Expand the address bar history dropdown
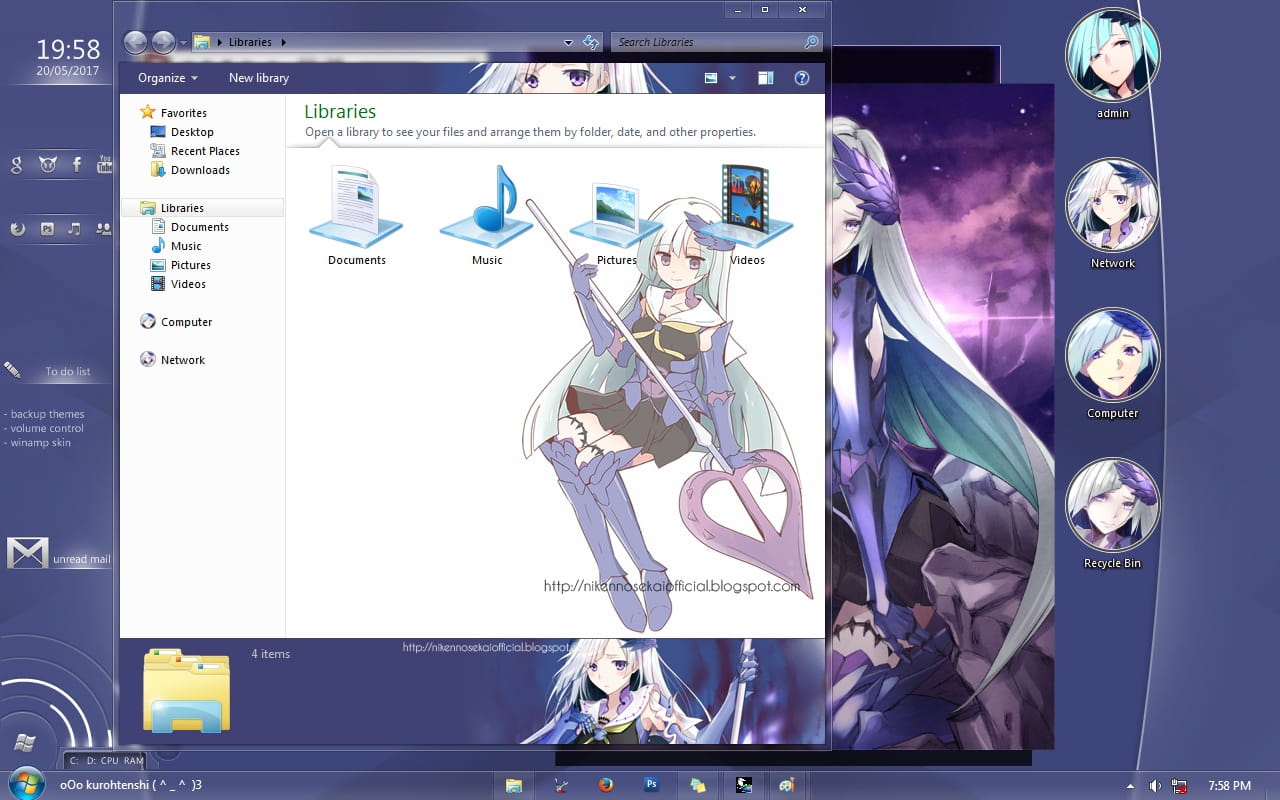The image size is (1280, 800). [x=568, y=42]
